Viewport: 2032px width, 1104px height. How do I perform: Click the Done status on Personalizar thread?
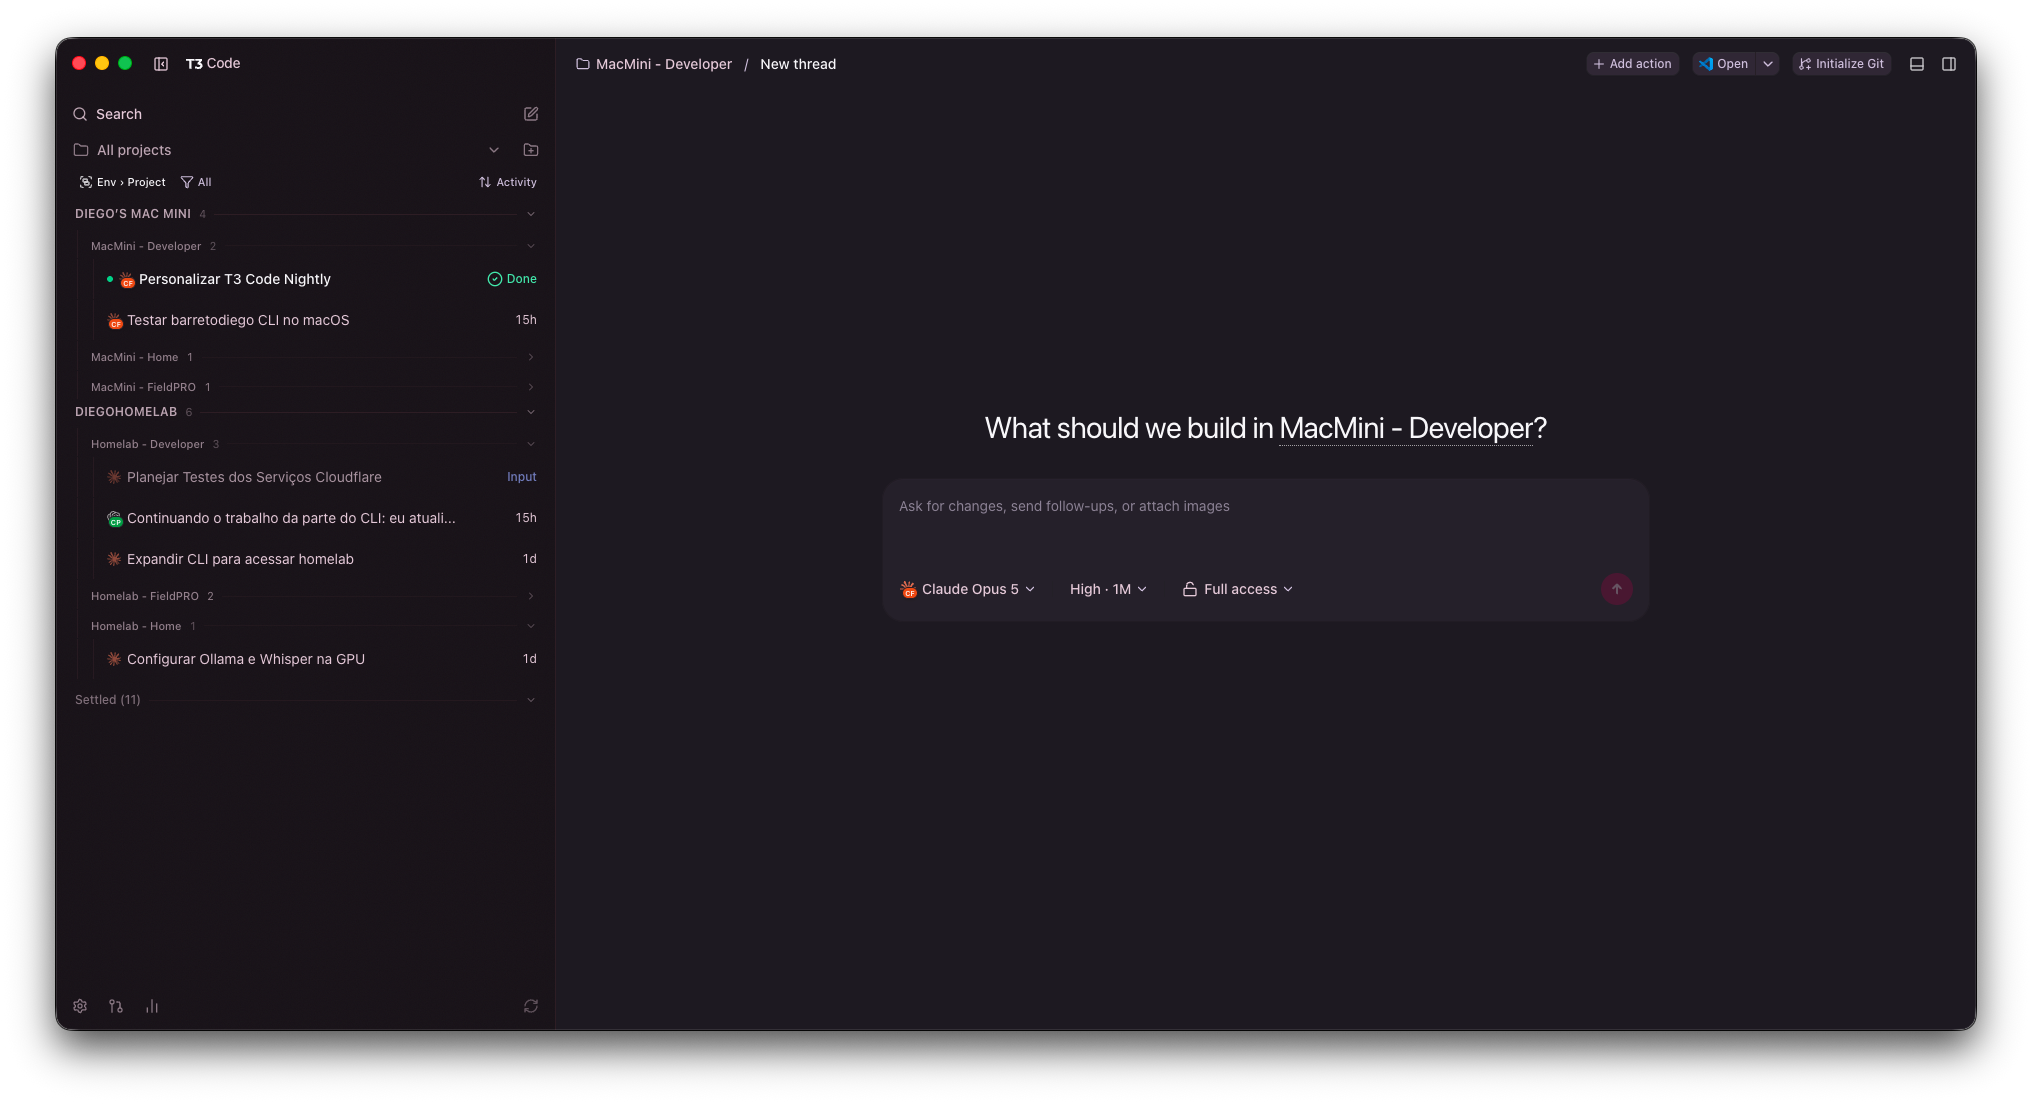pos(512,279)
